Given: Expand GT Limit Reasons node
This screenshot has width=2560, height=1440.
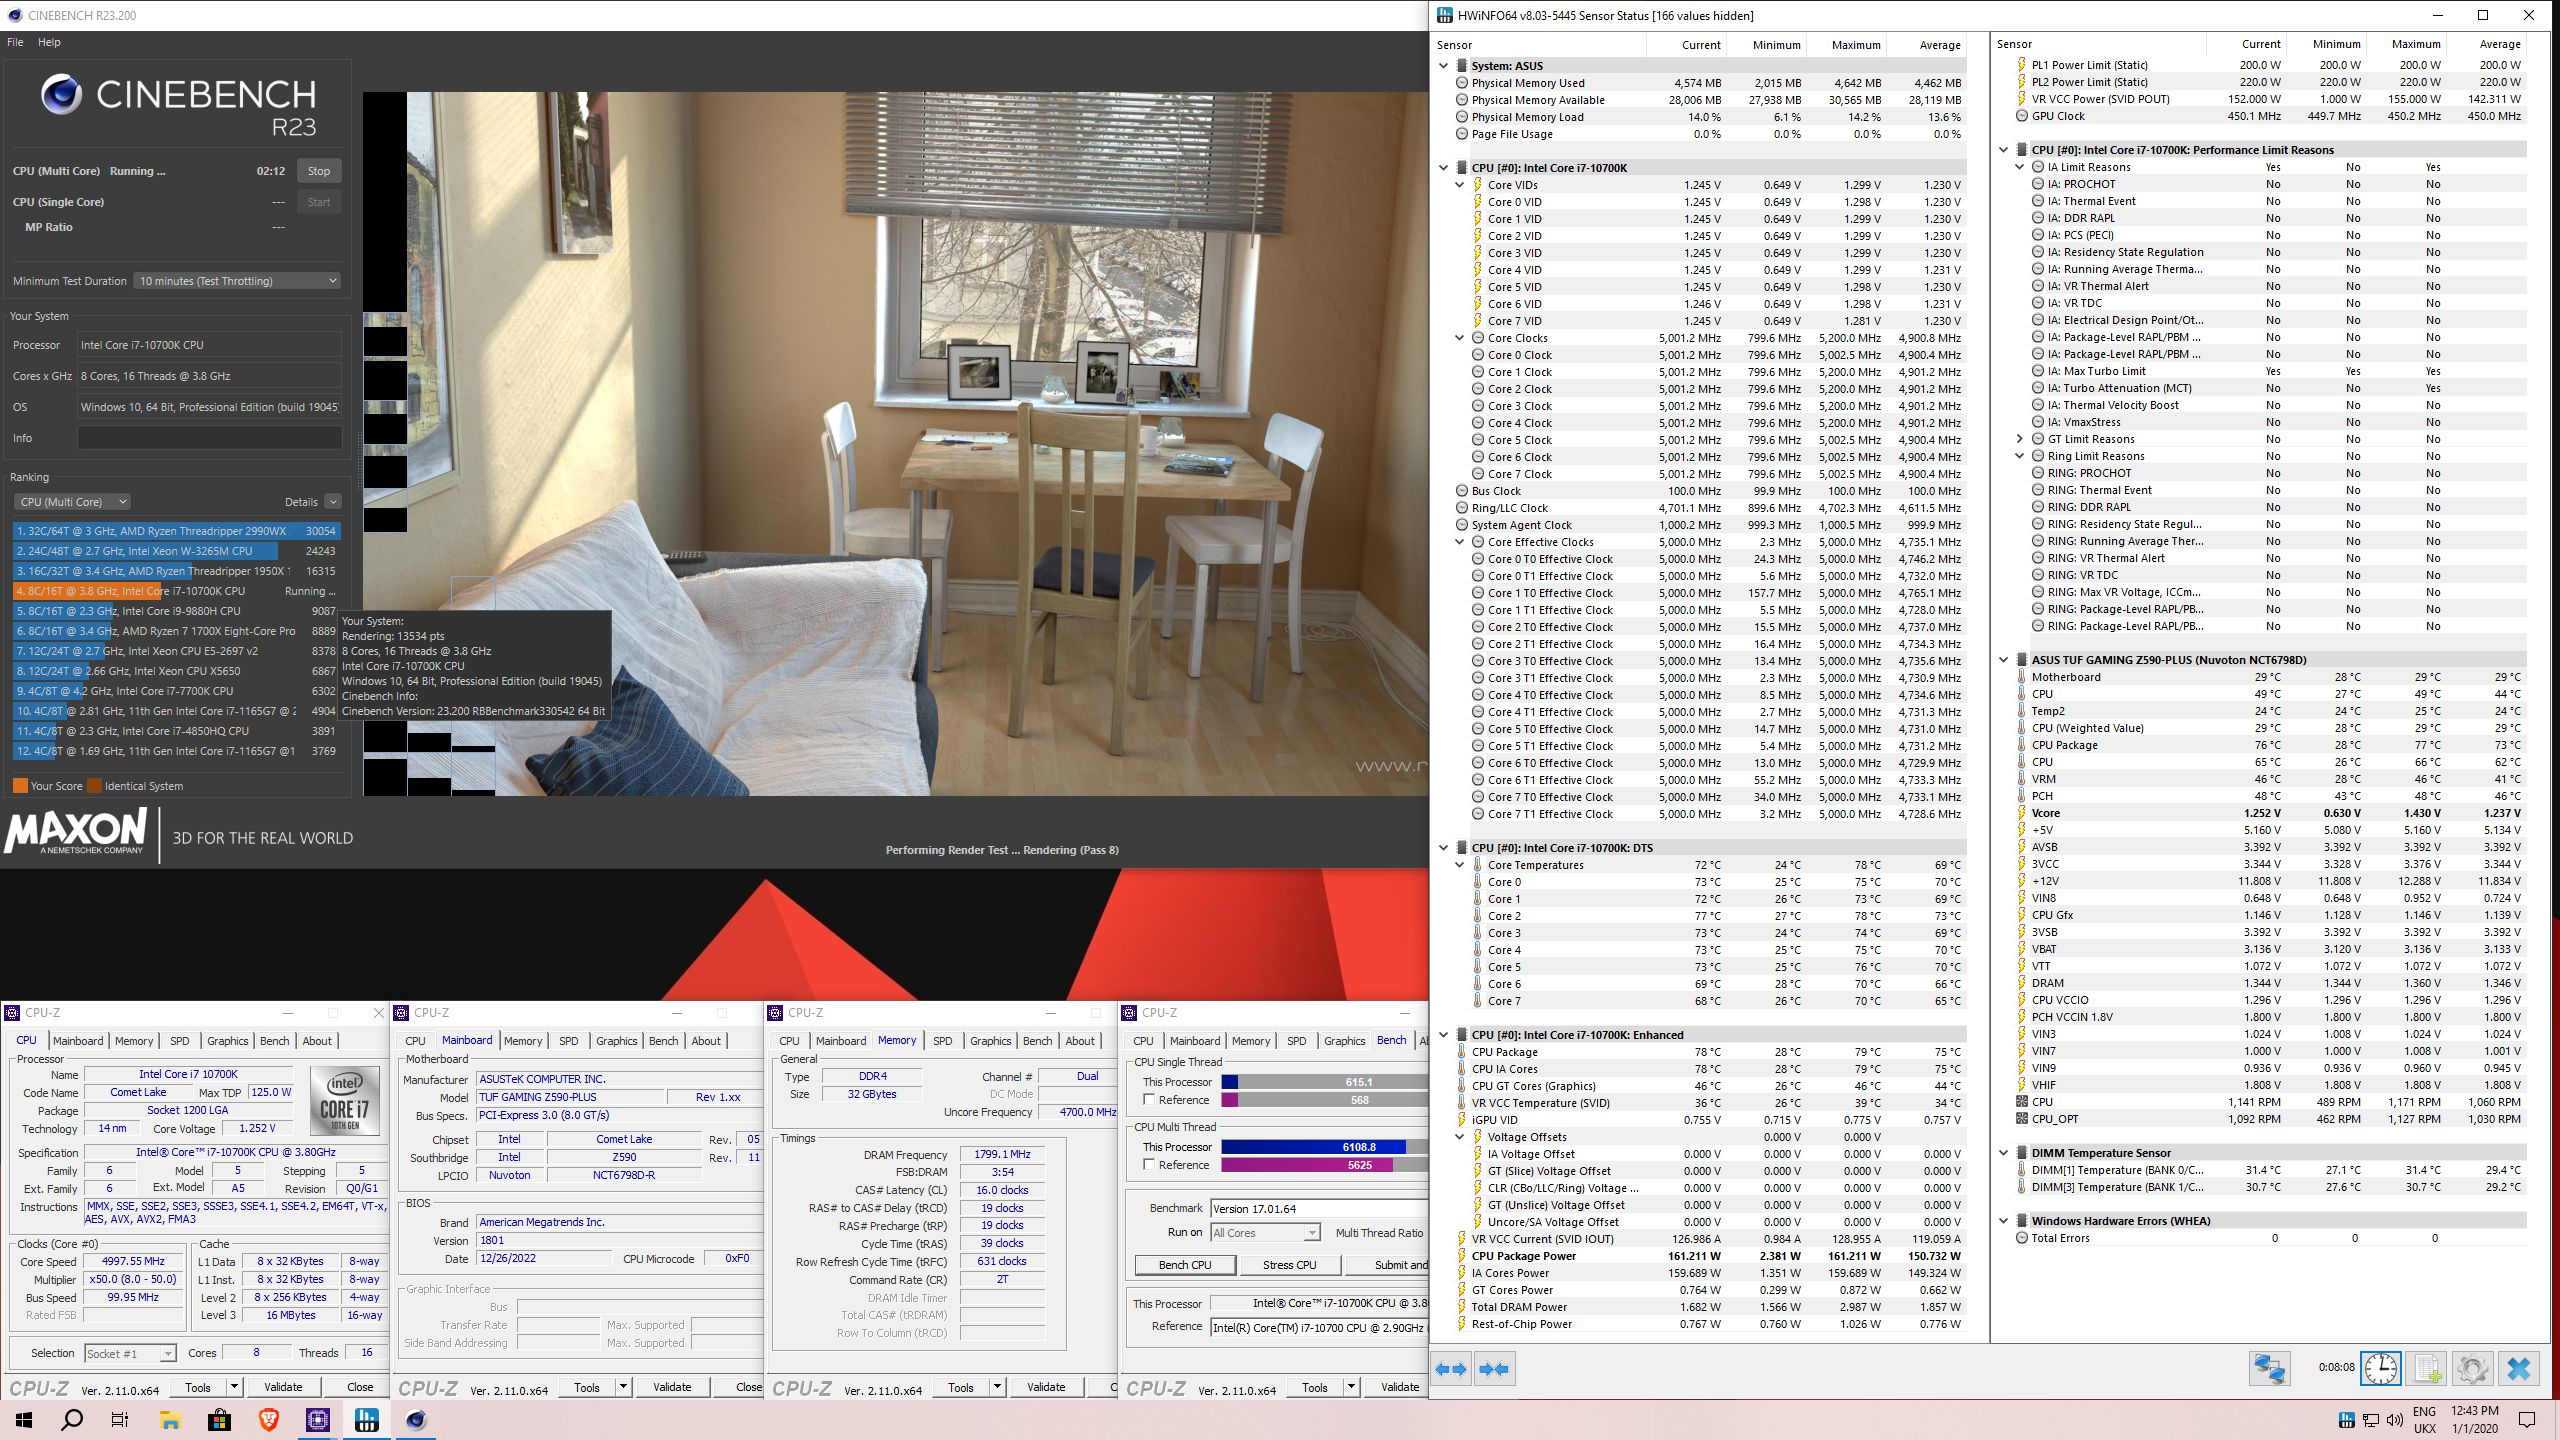Looking at the screenshot, I should coord(2019,439).
